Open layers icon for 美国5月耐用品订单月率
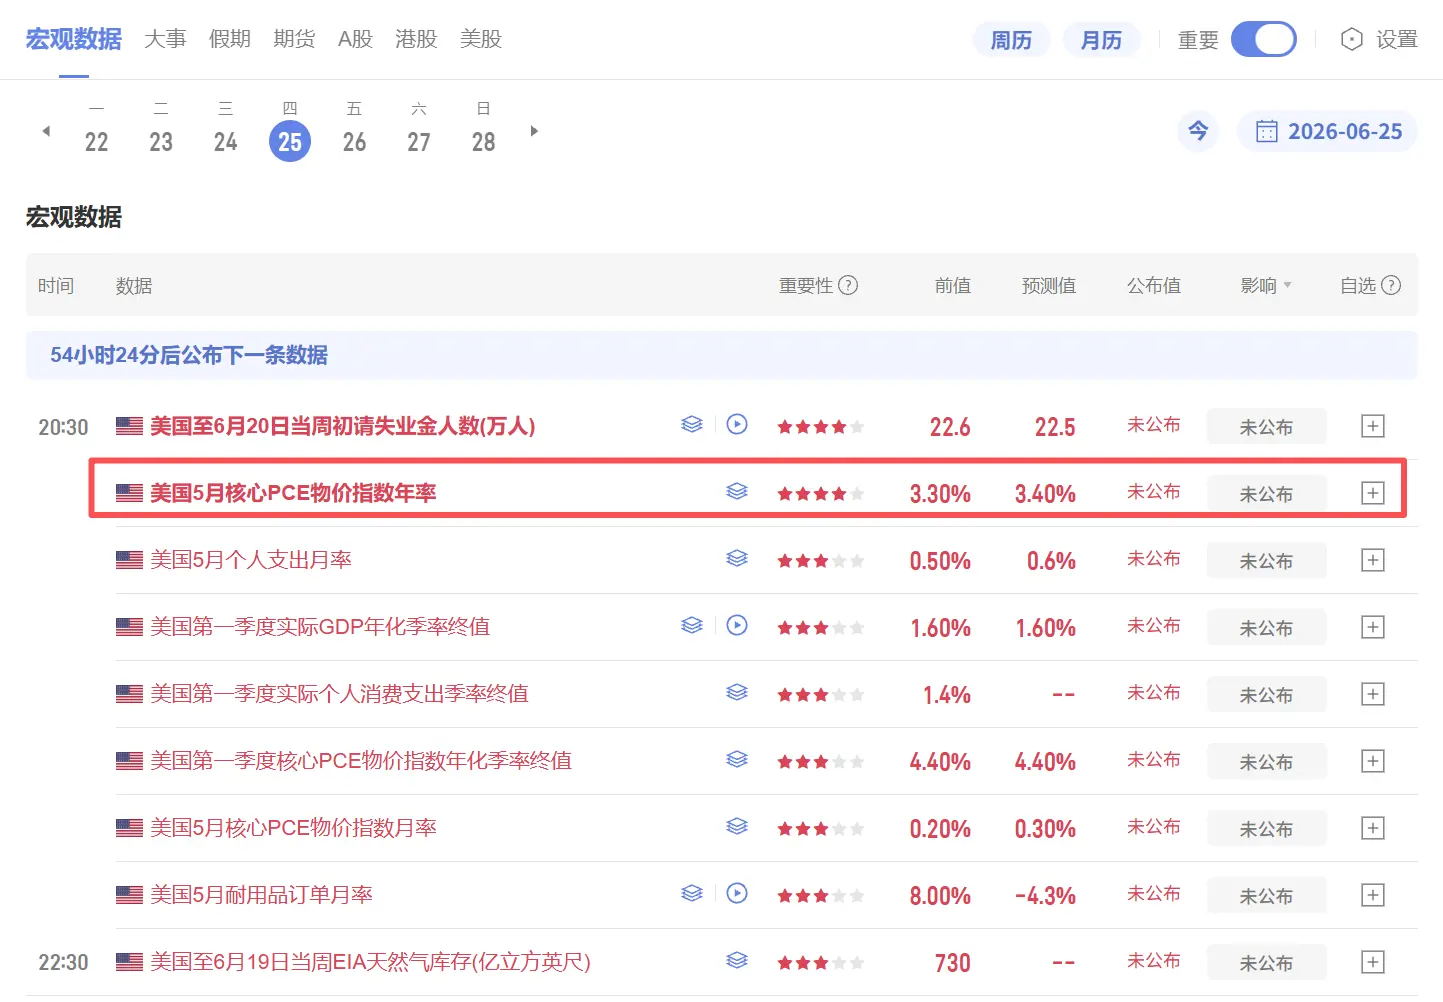 point(692,893)
